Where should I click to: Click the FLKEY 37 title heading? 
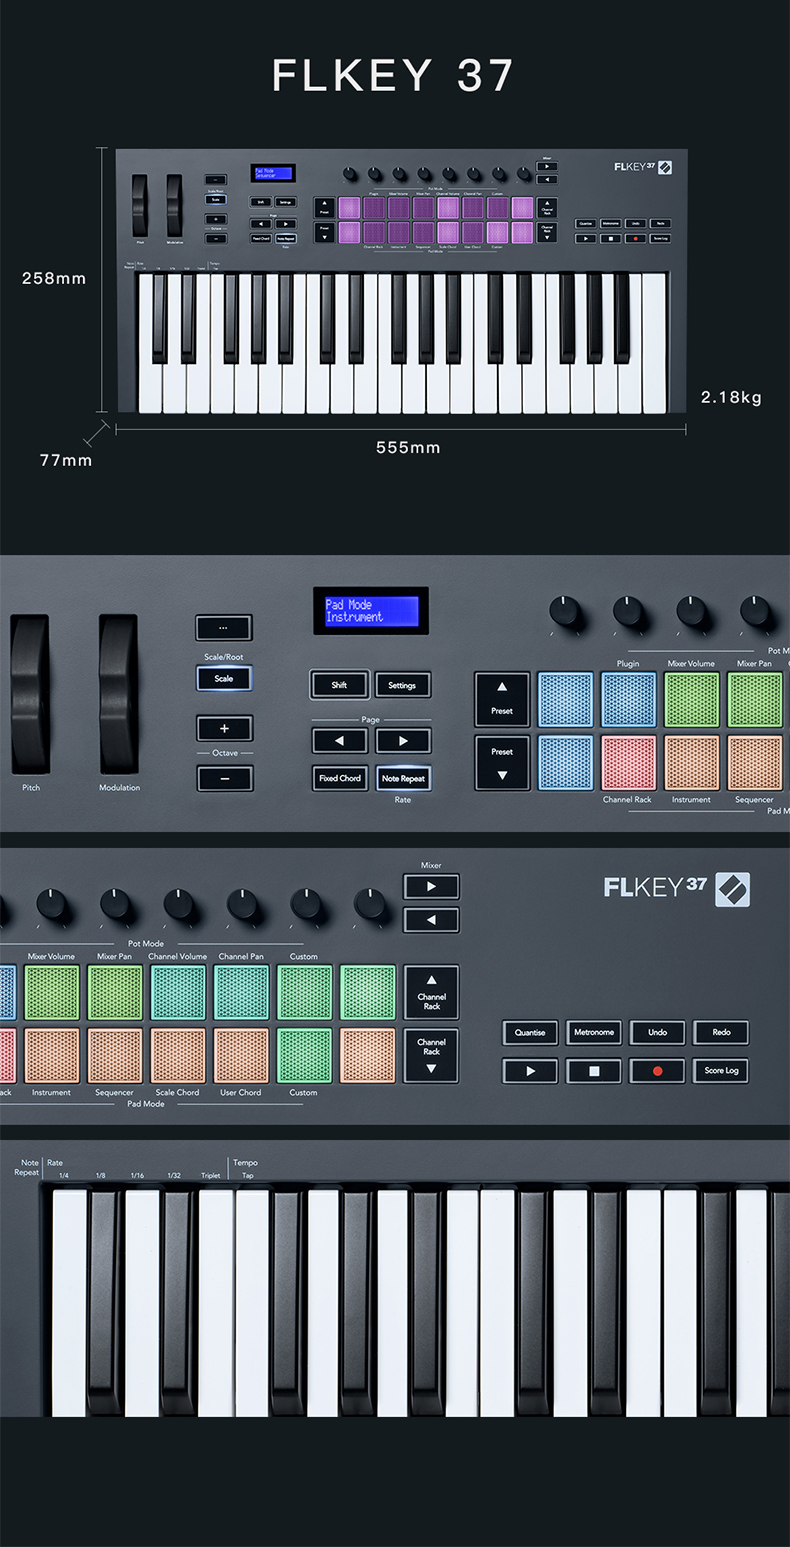393,76
